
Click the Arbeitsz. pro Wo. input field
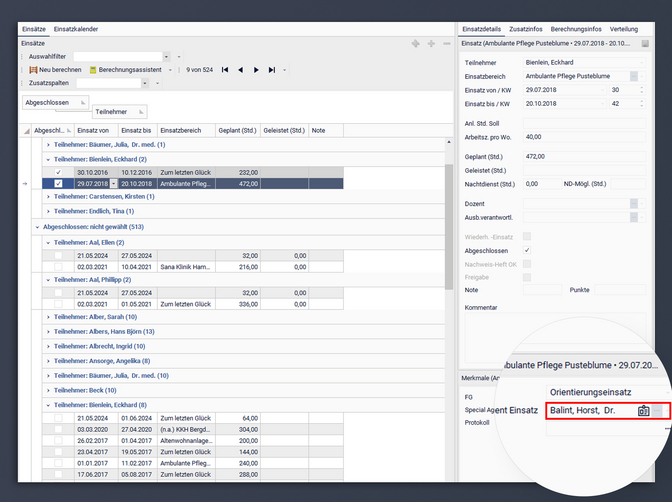click(583, 137)
